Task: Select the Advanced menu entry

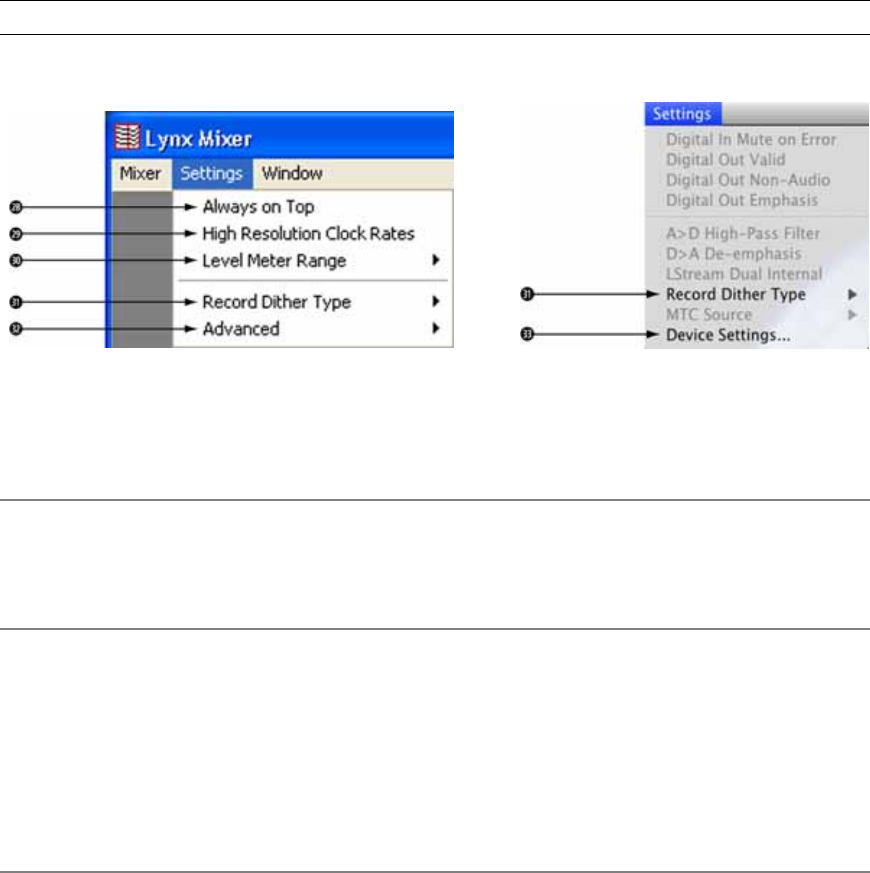Action: point(240,328)
